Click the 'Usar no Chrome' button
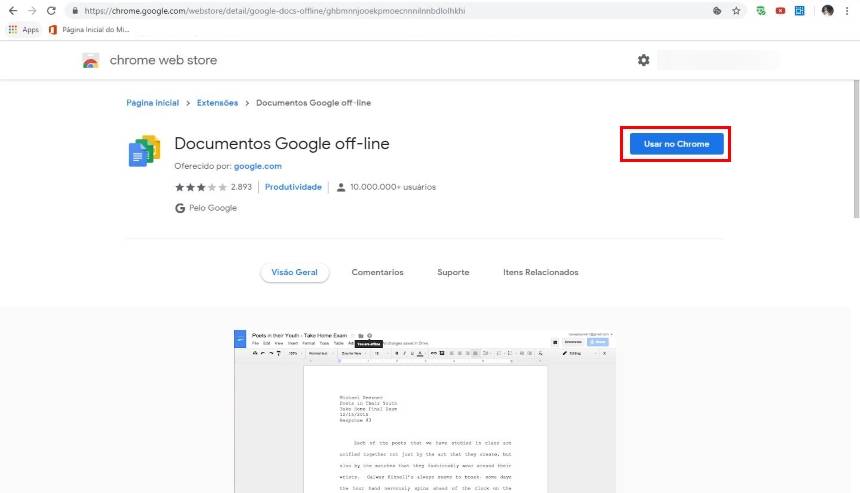860x493 pixels. pyautogui.click(x=676, y=144)
